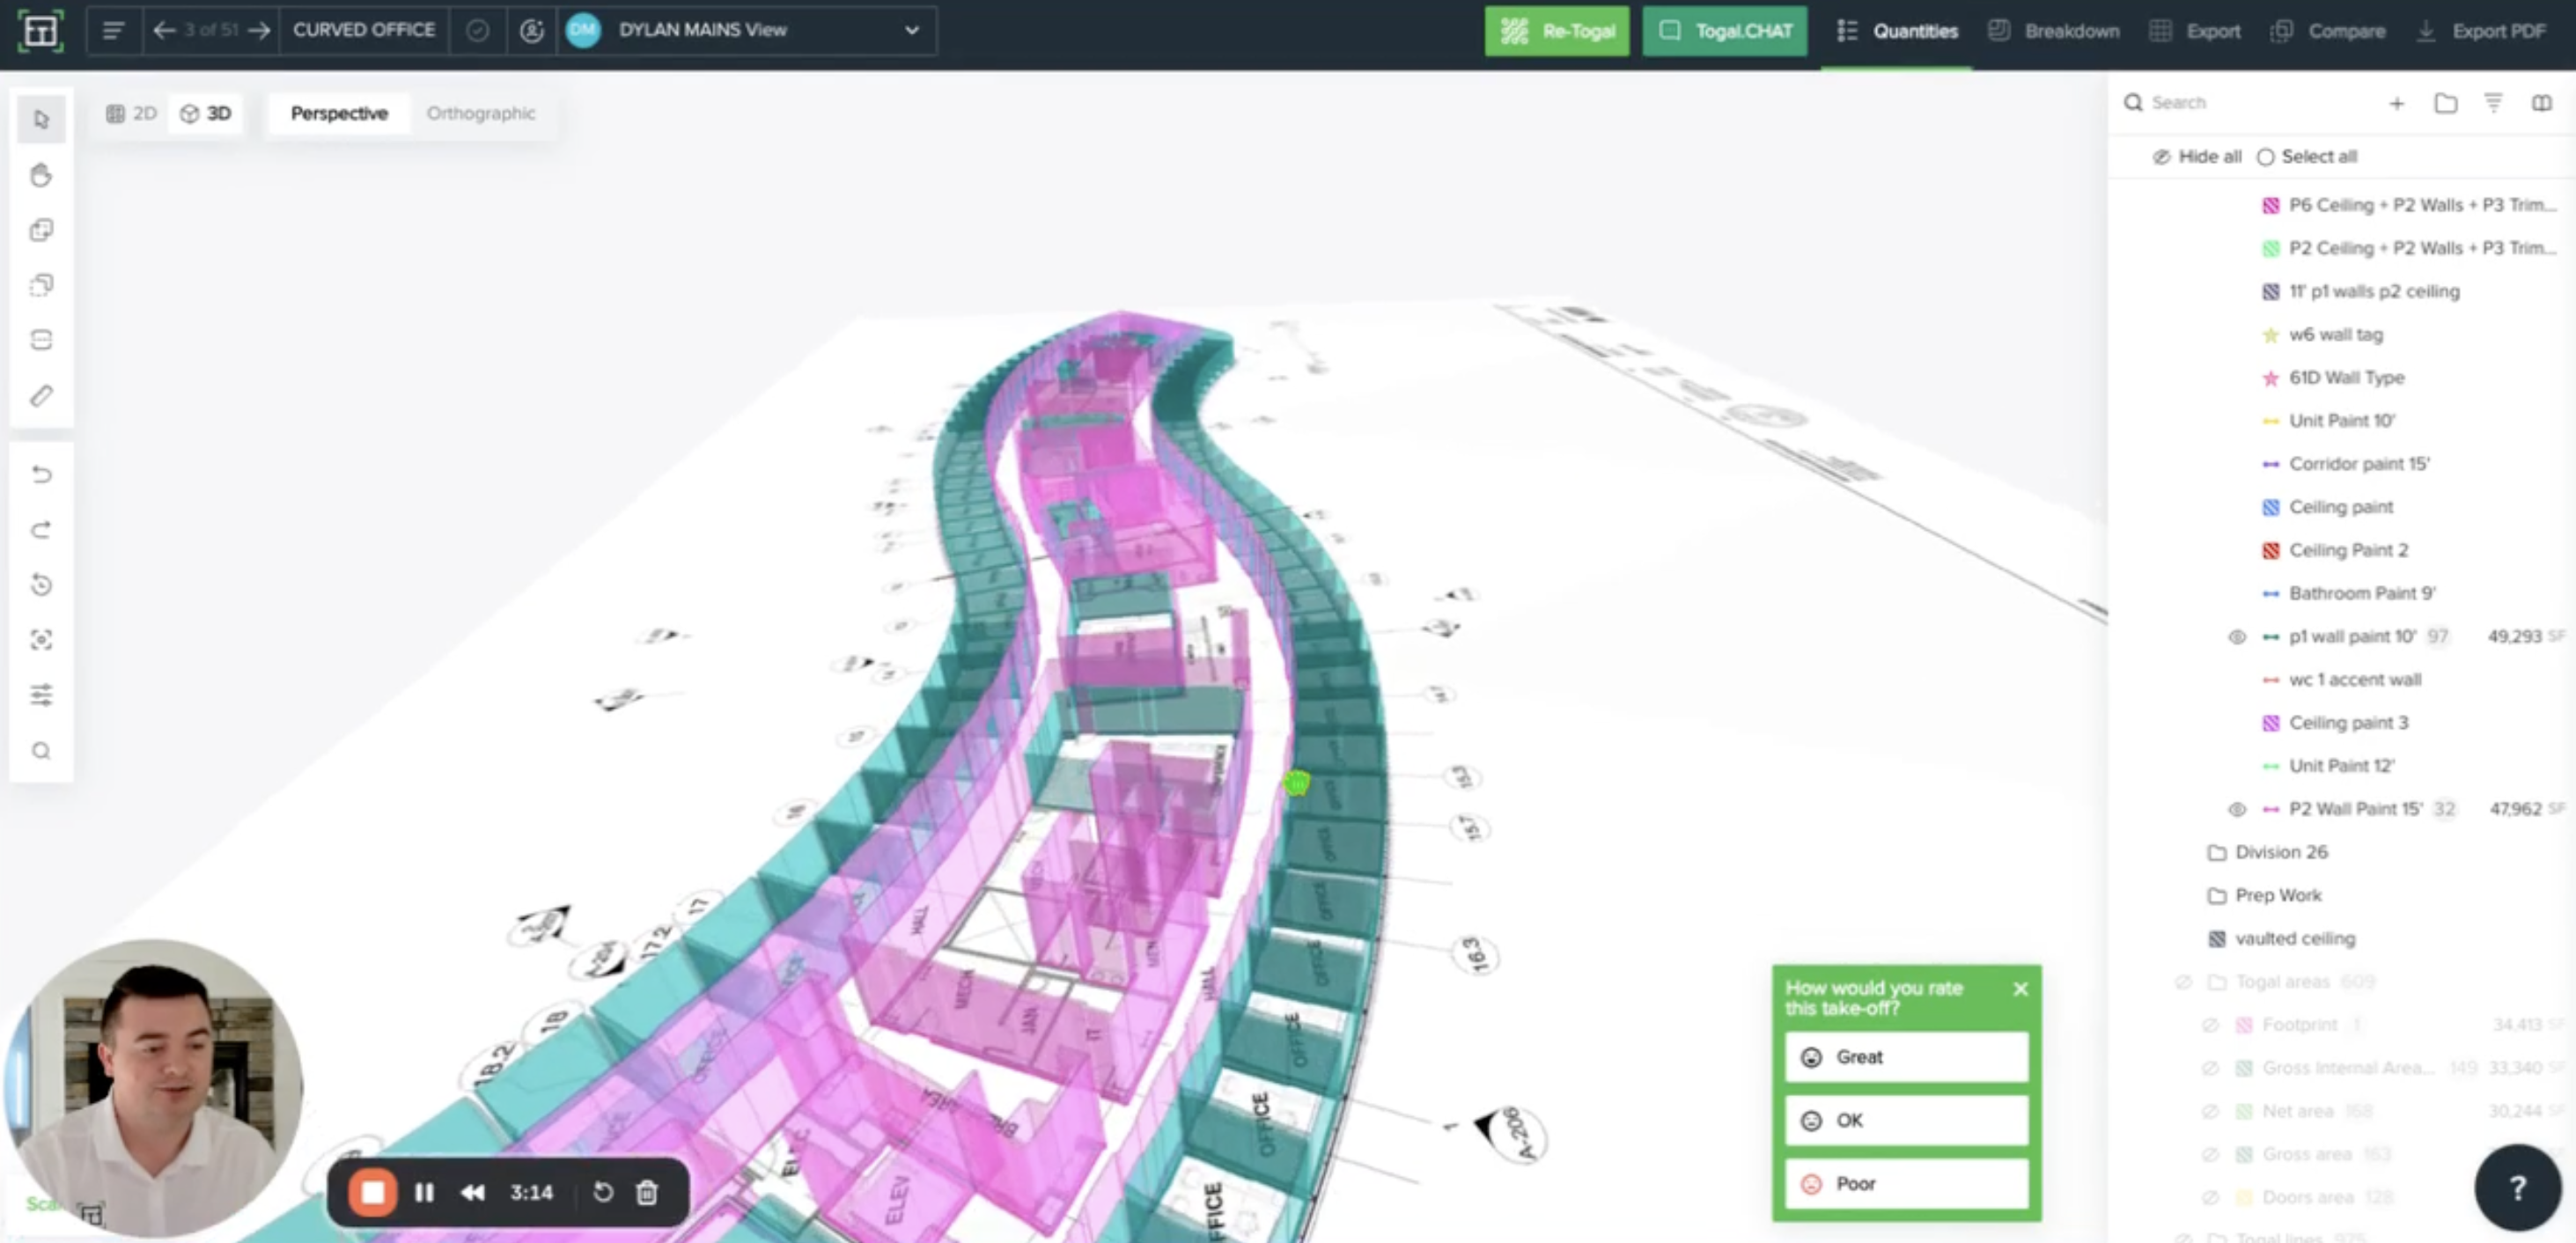Rate the take-off as Great
Image resolution: width=2576 pixels, height=1243 pixels.
1905,1057
